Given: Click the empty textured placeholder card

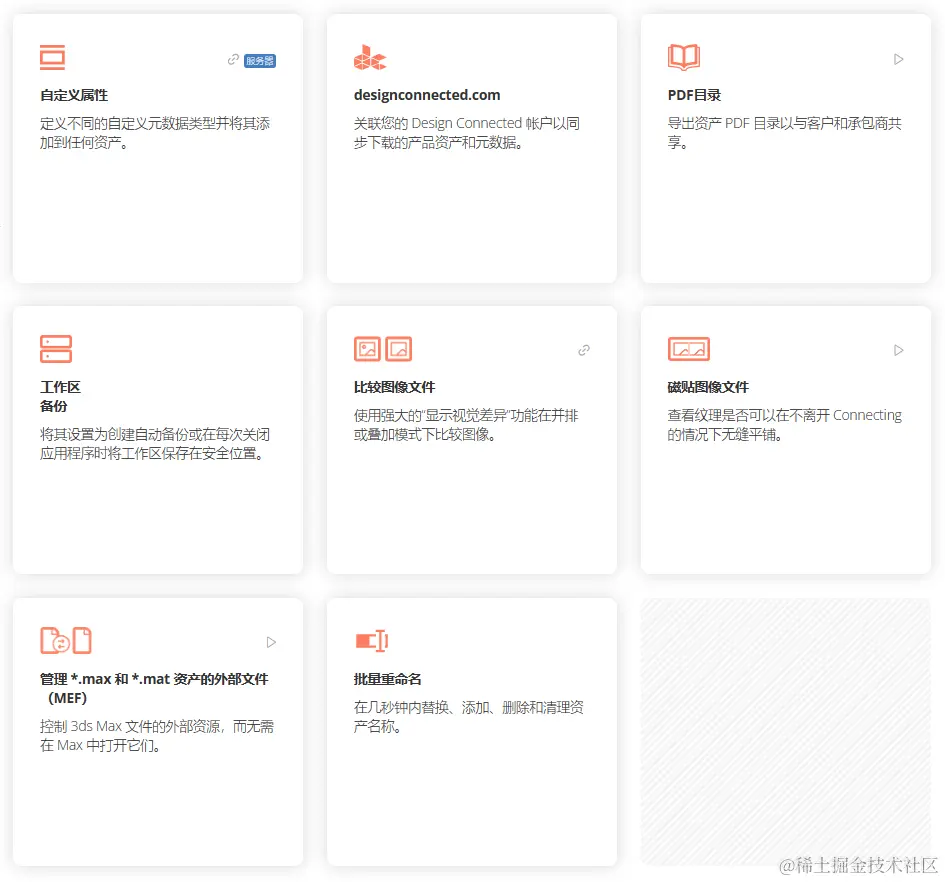Looking at the screenshot, I should point(786,730).
